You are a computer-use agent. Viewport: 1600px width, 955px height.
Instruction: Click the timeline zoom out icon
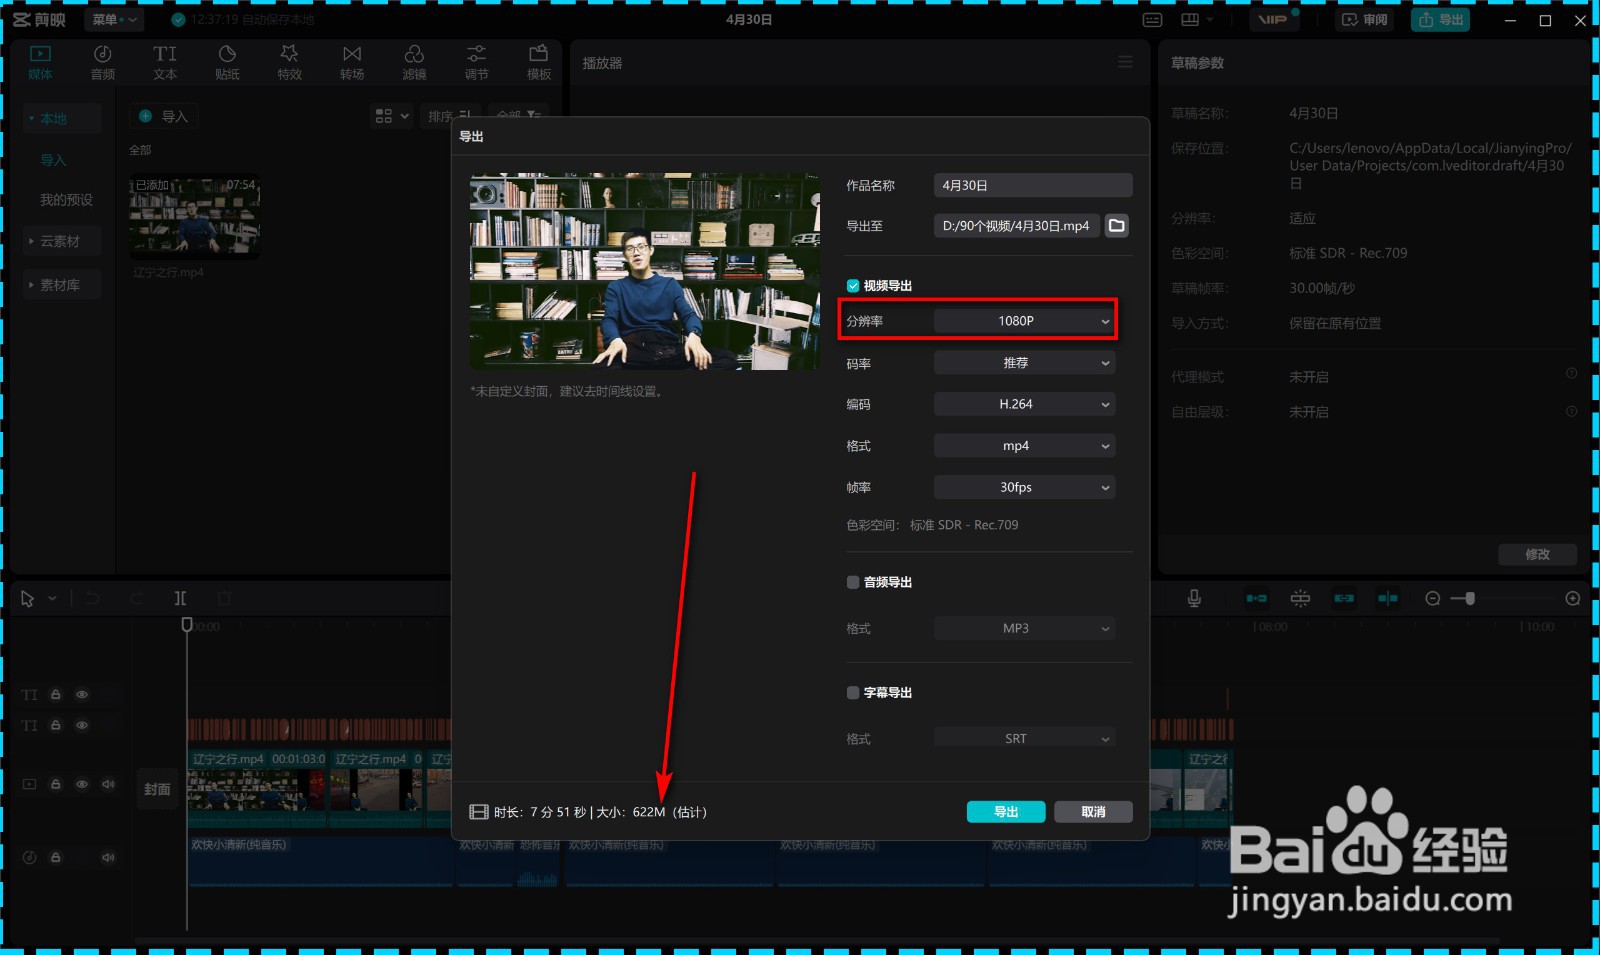[x=1433, y=598]
